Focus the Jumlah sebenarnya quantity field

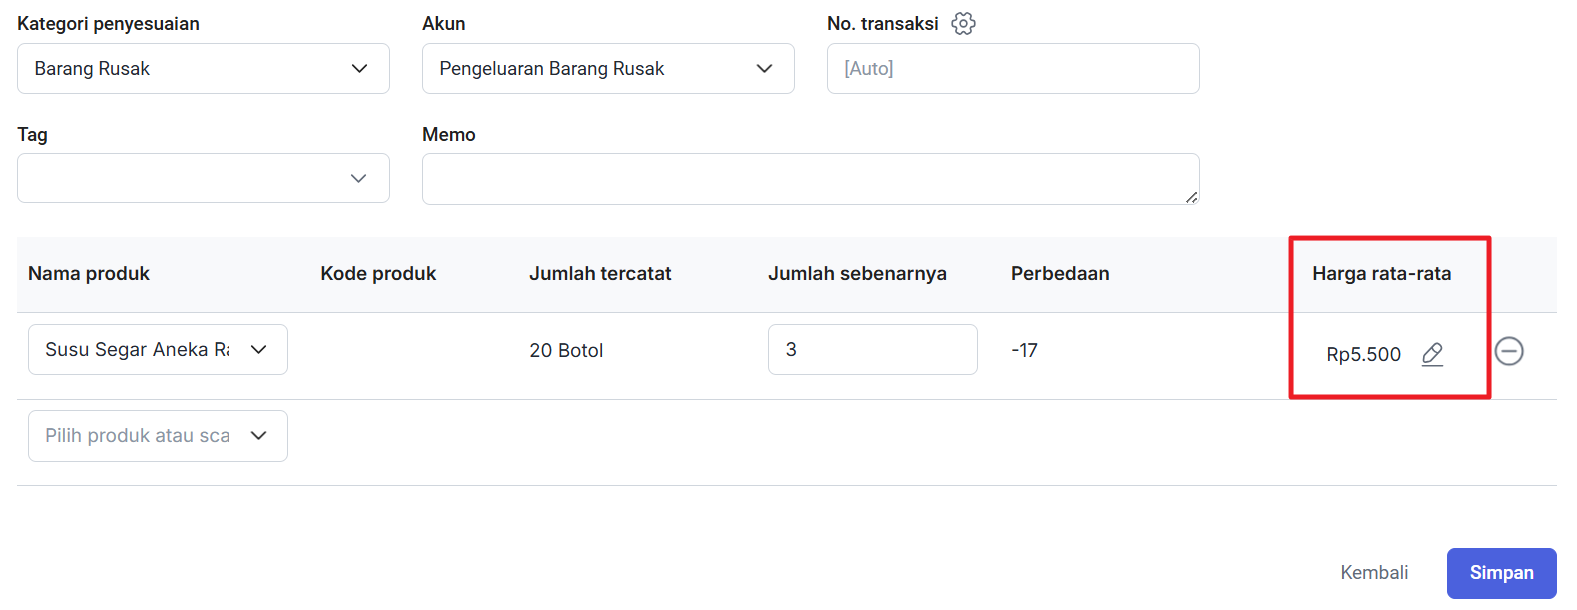(872, 350)
